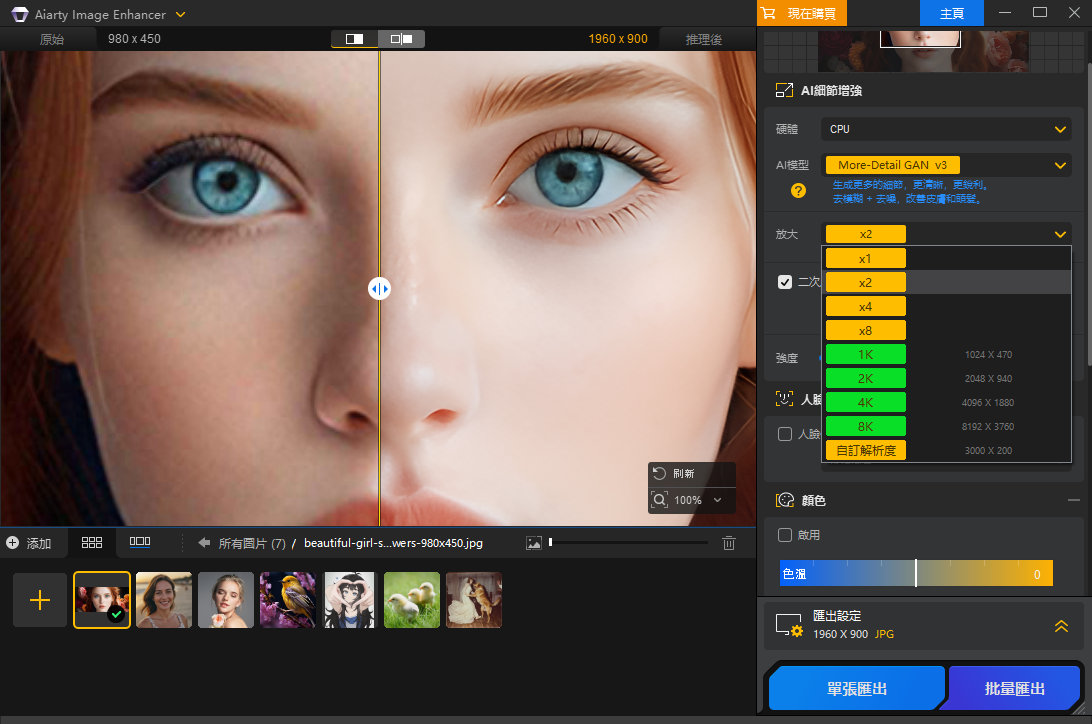This screenshot has width=1092, height=724.
Task: Click the split-view comparison mode icon
Action: [355, 39]
